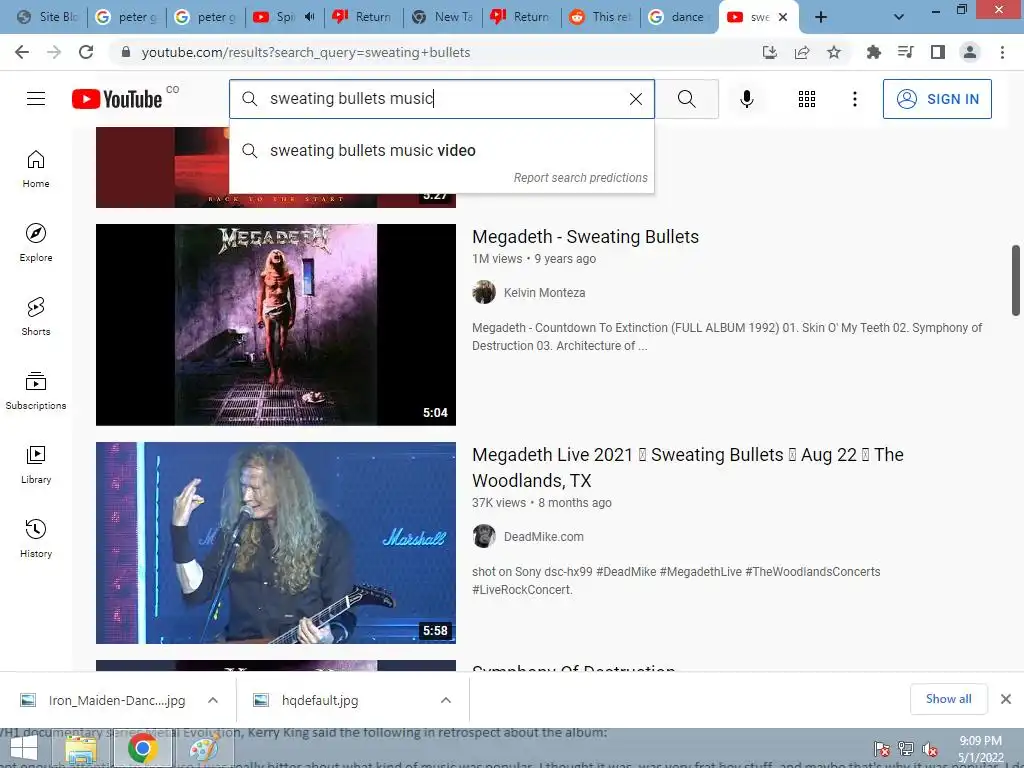Viewport: 1024px width, 768px height.
Task: Open Megadeth Live 2021 Sweating Bullets title
Action: pyautogui.click(x=688, y=468)
